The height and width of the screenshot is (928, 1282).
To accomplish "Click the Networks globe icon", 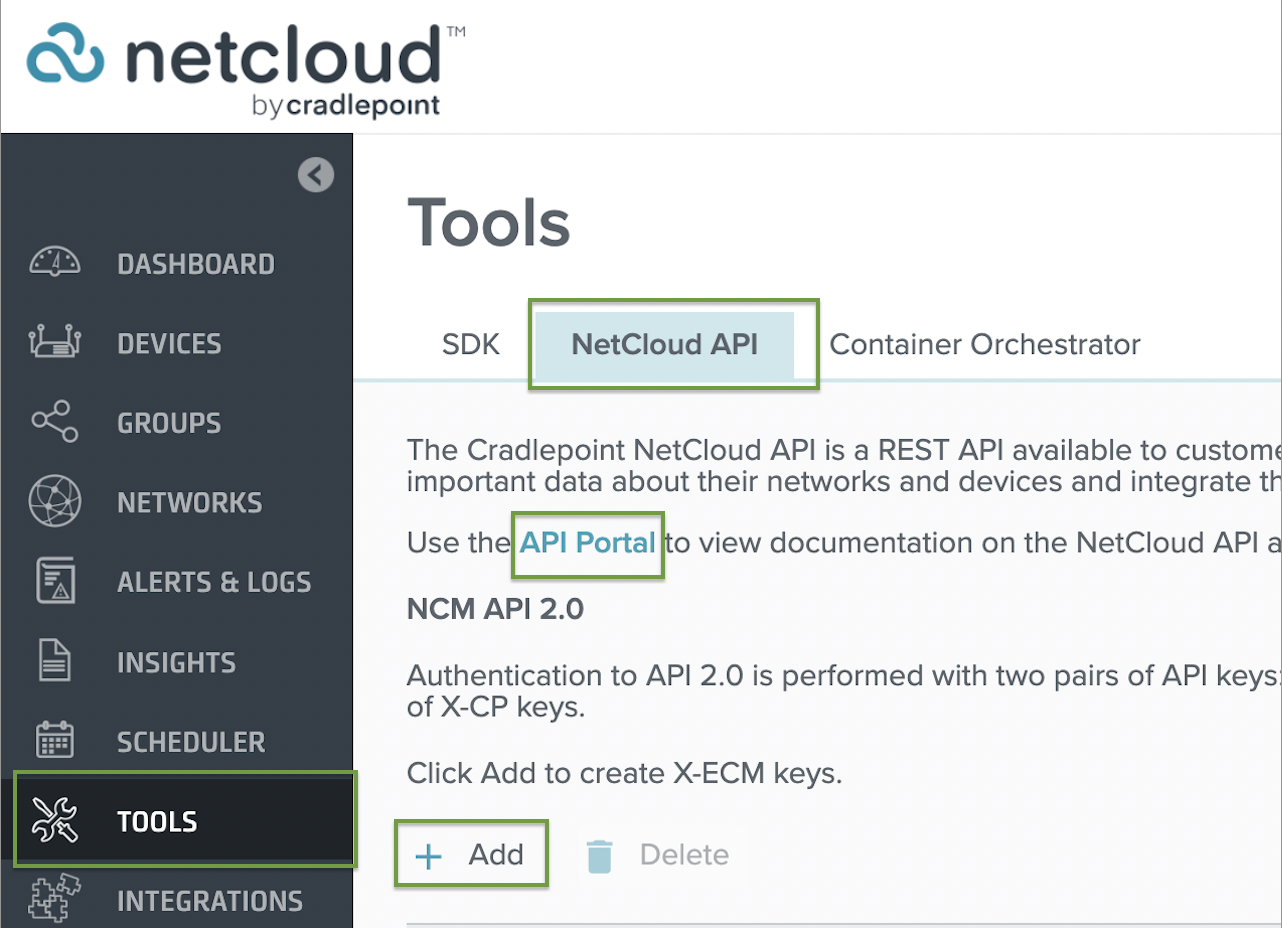I will pos(54,502).
